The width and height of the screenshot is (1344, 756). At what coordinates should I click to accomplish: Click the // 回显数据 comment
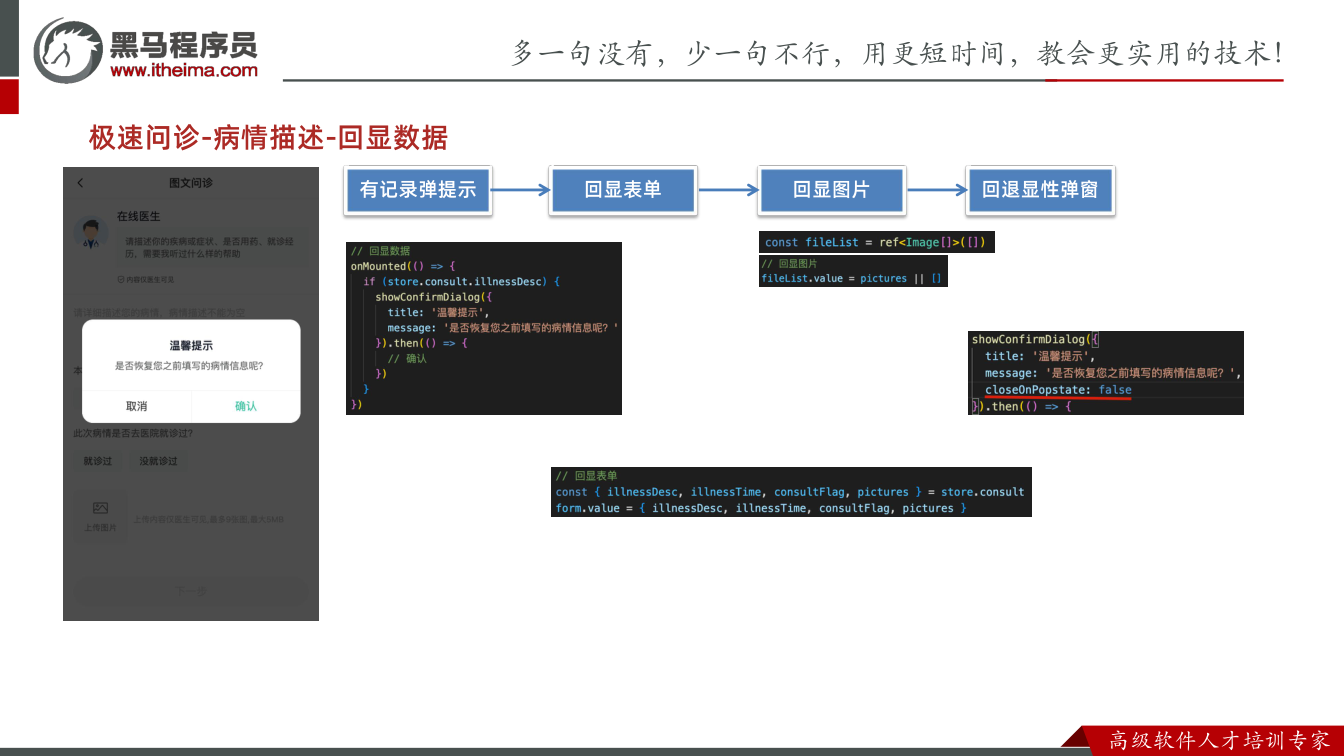[x=380, y=251]
